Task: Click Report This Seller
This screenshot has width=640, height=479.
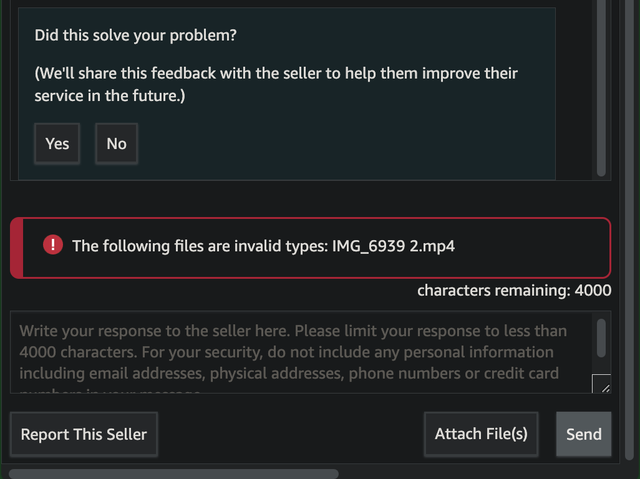Action: pyautogui.click(x=84, y=434)
